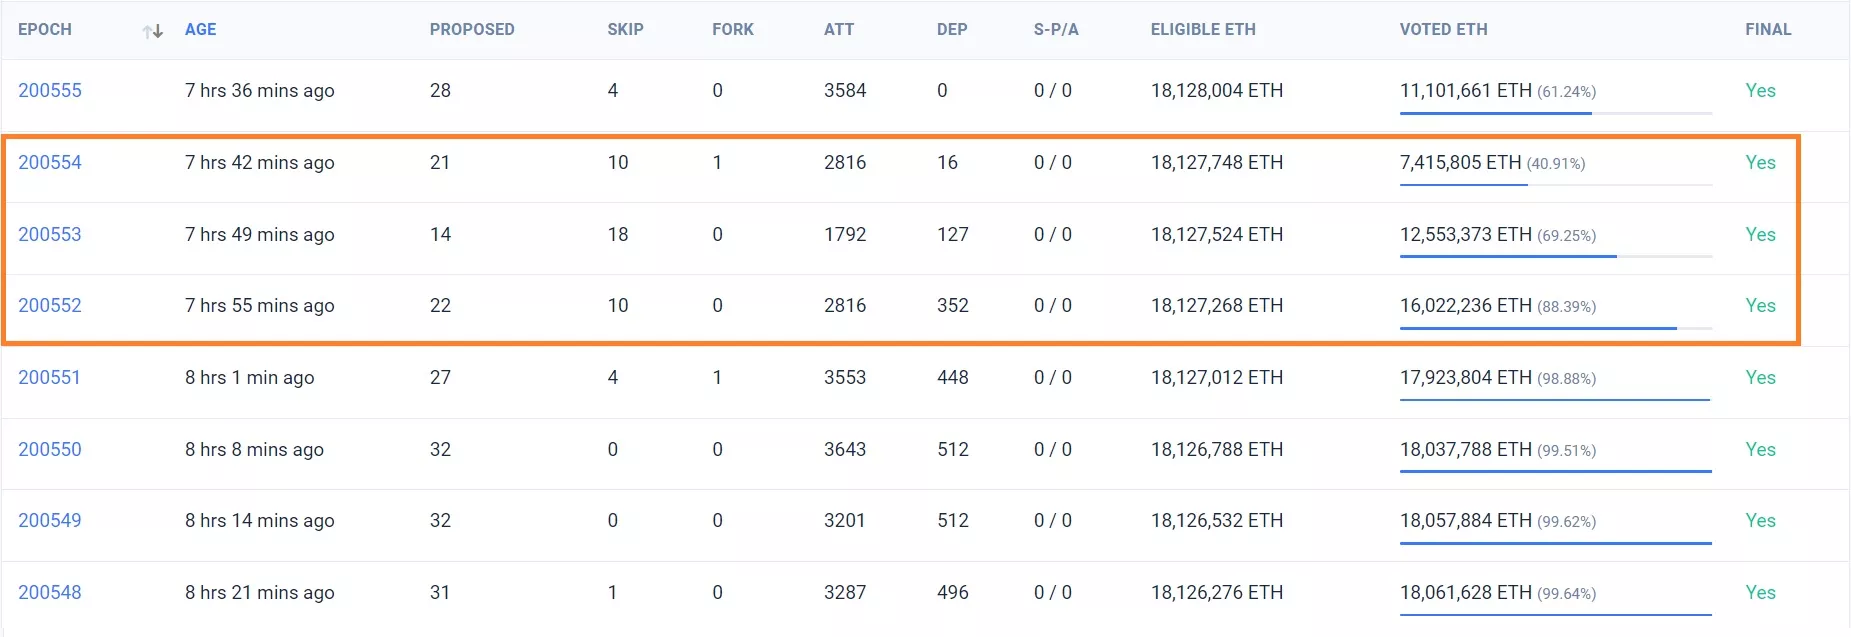Click the Final column header
This screenshot has width=1851, height=637.
pyautogui.click(x=1768, y=30)
